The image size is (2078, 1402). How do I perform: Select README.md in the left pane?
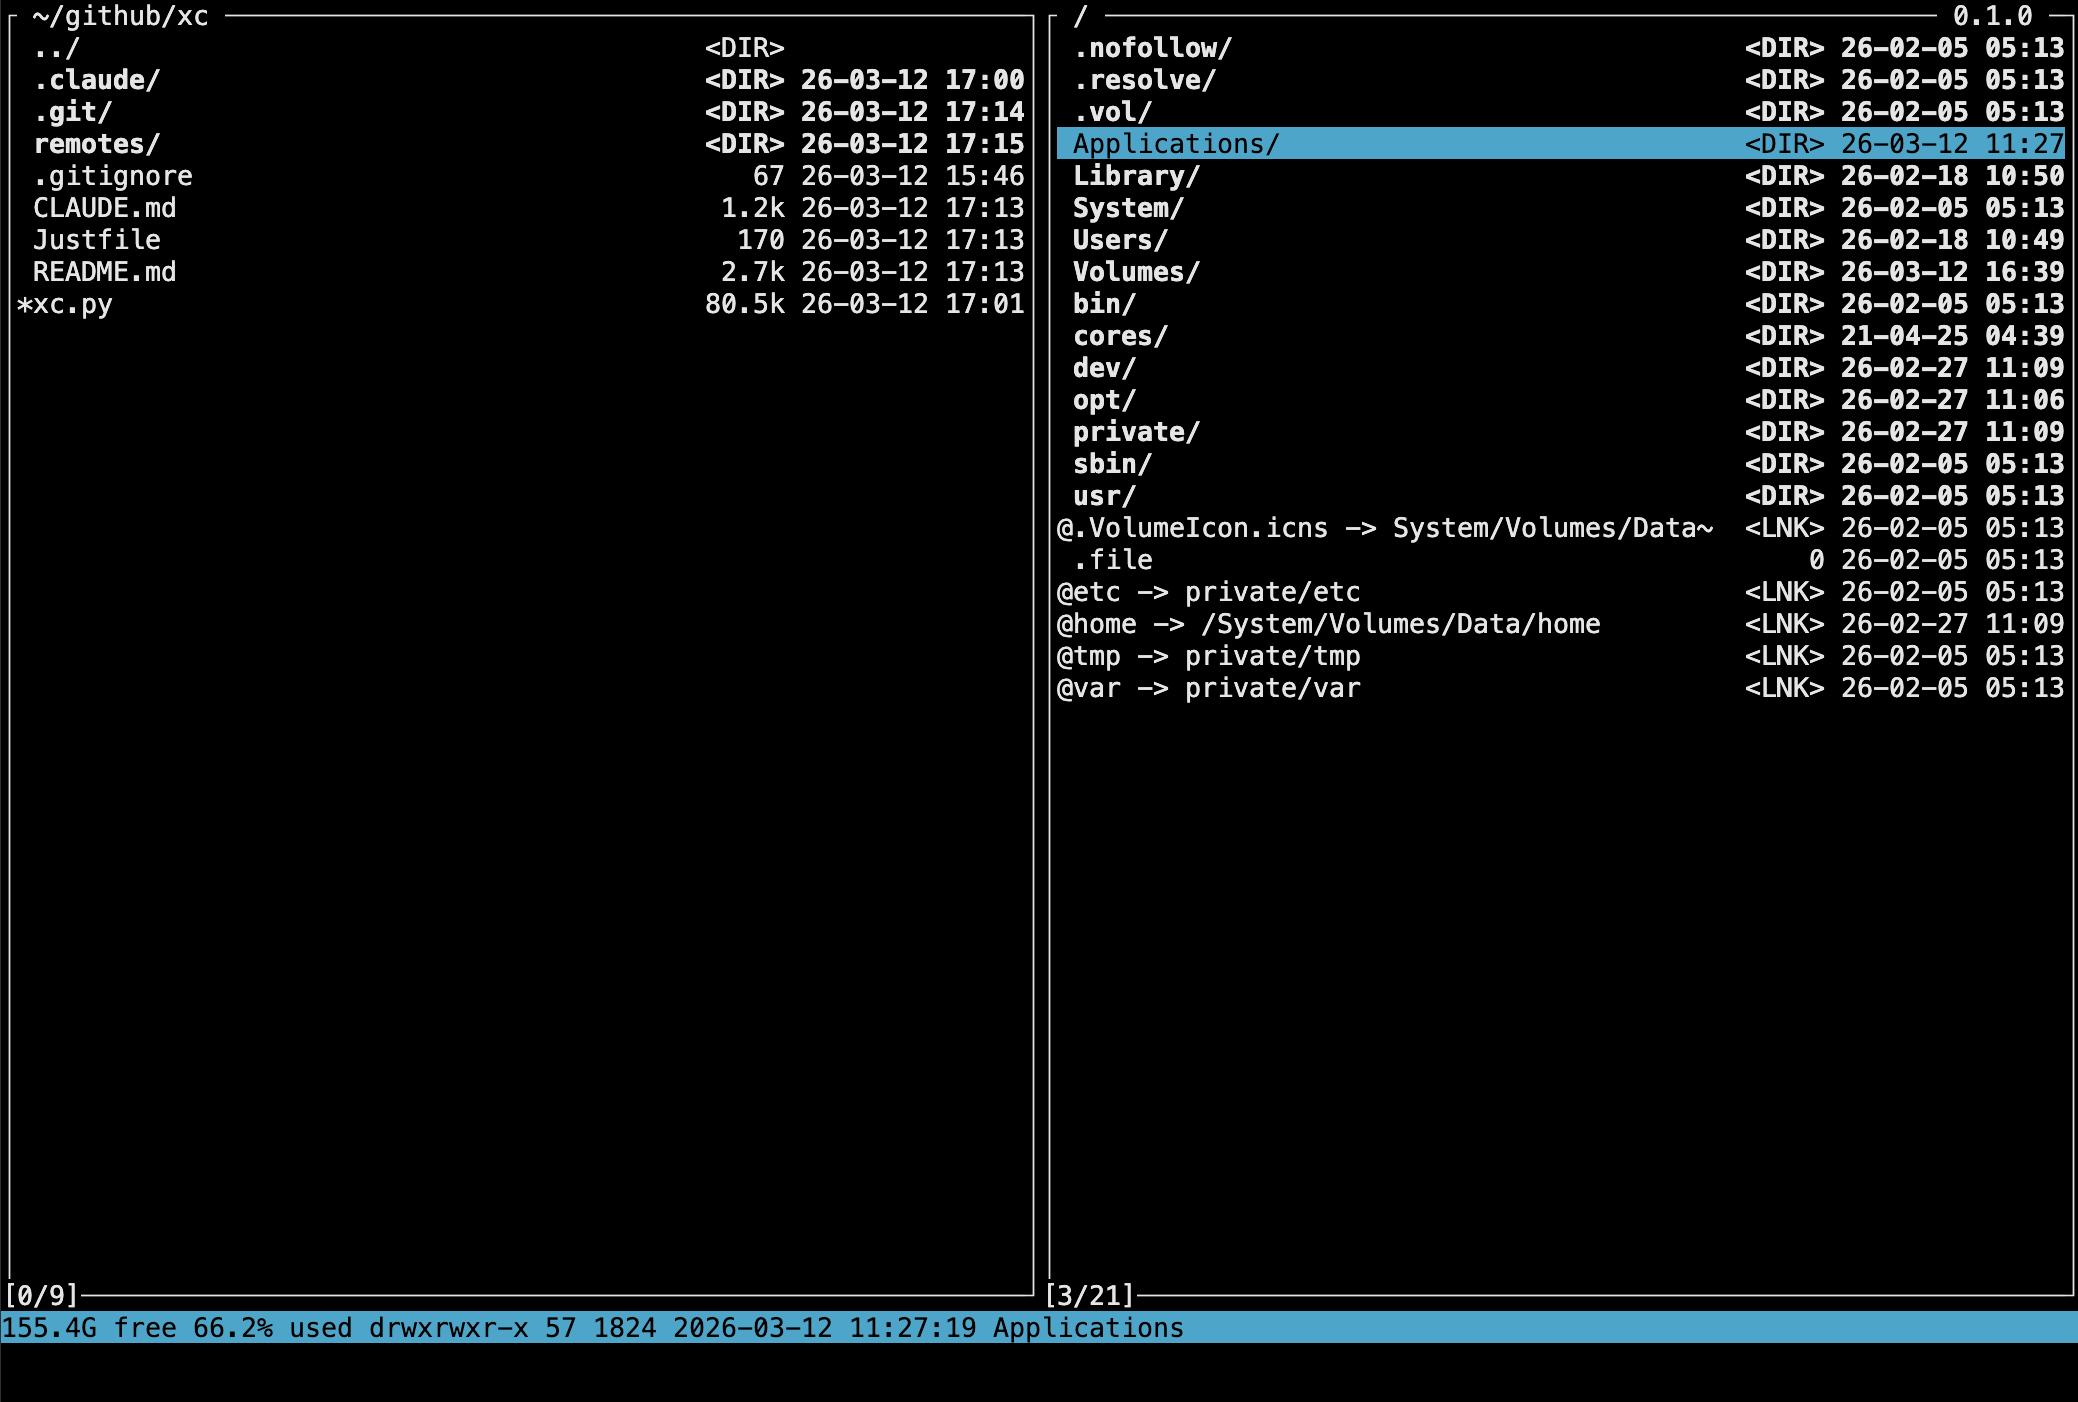coord(104,272)
